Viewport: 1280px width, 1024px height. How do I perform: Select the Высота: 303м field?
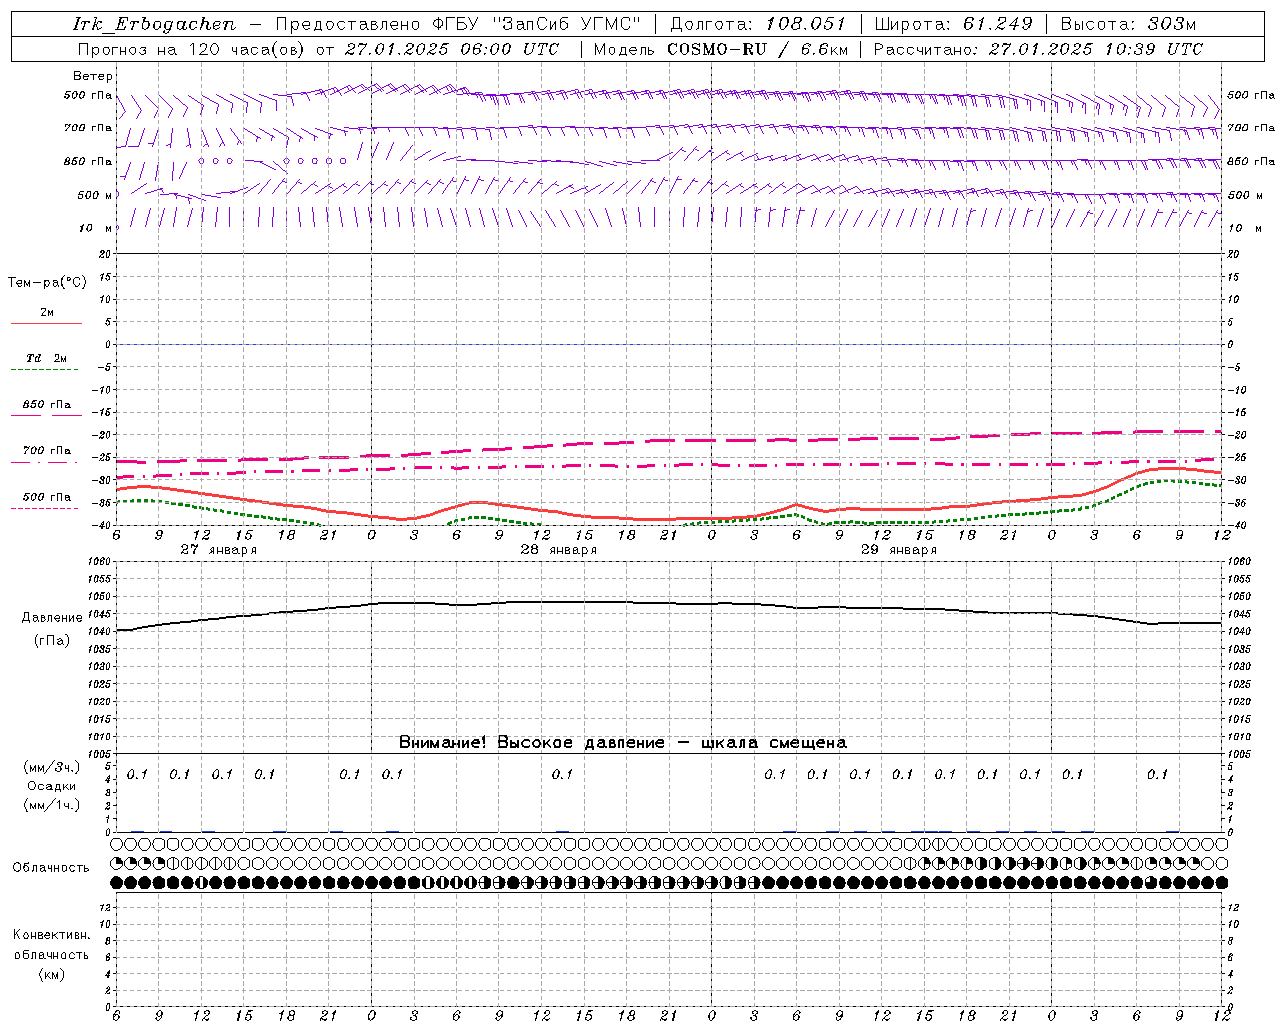[x=1128, y=24]
